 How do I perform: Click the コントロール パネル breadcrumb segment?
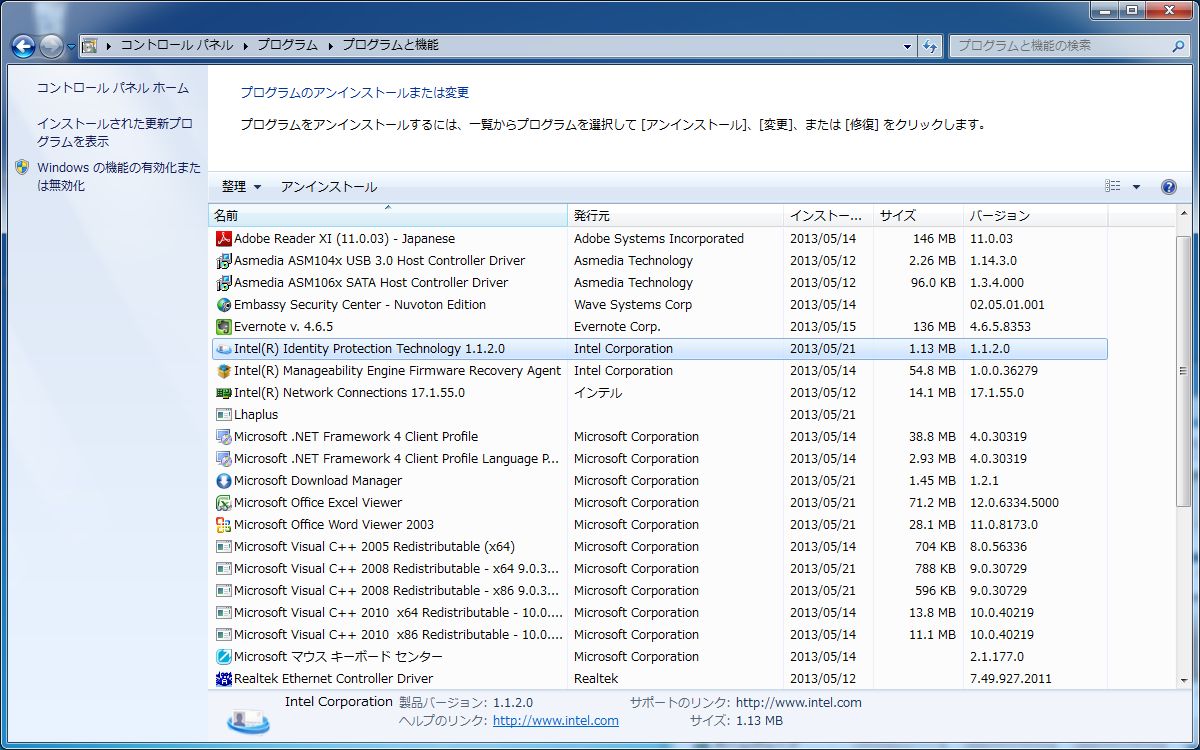pyautogui.click(x=176, y=45)
